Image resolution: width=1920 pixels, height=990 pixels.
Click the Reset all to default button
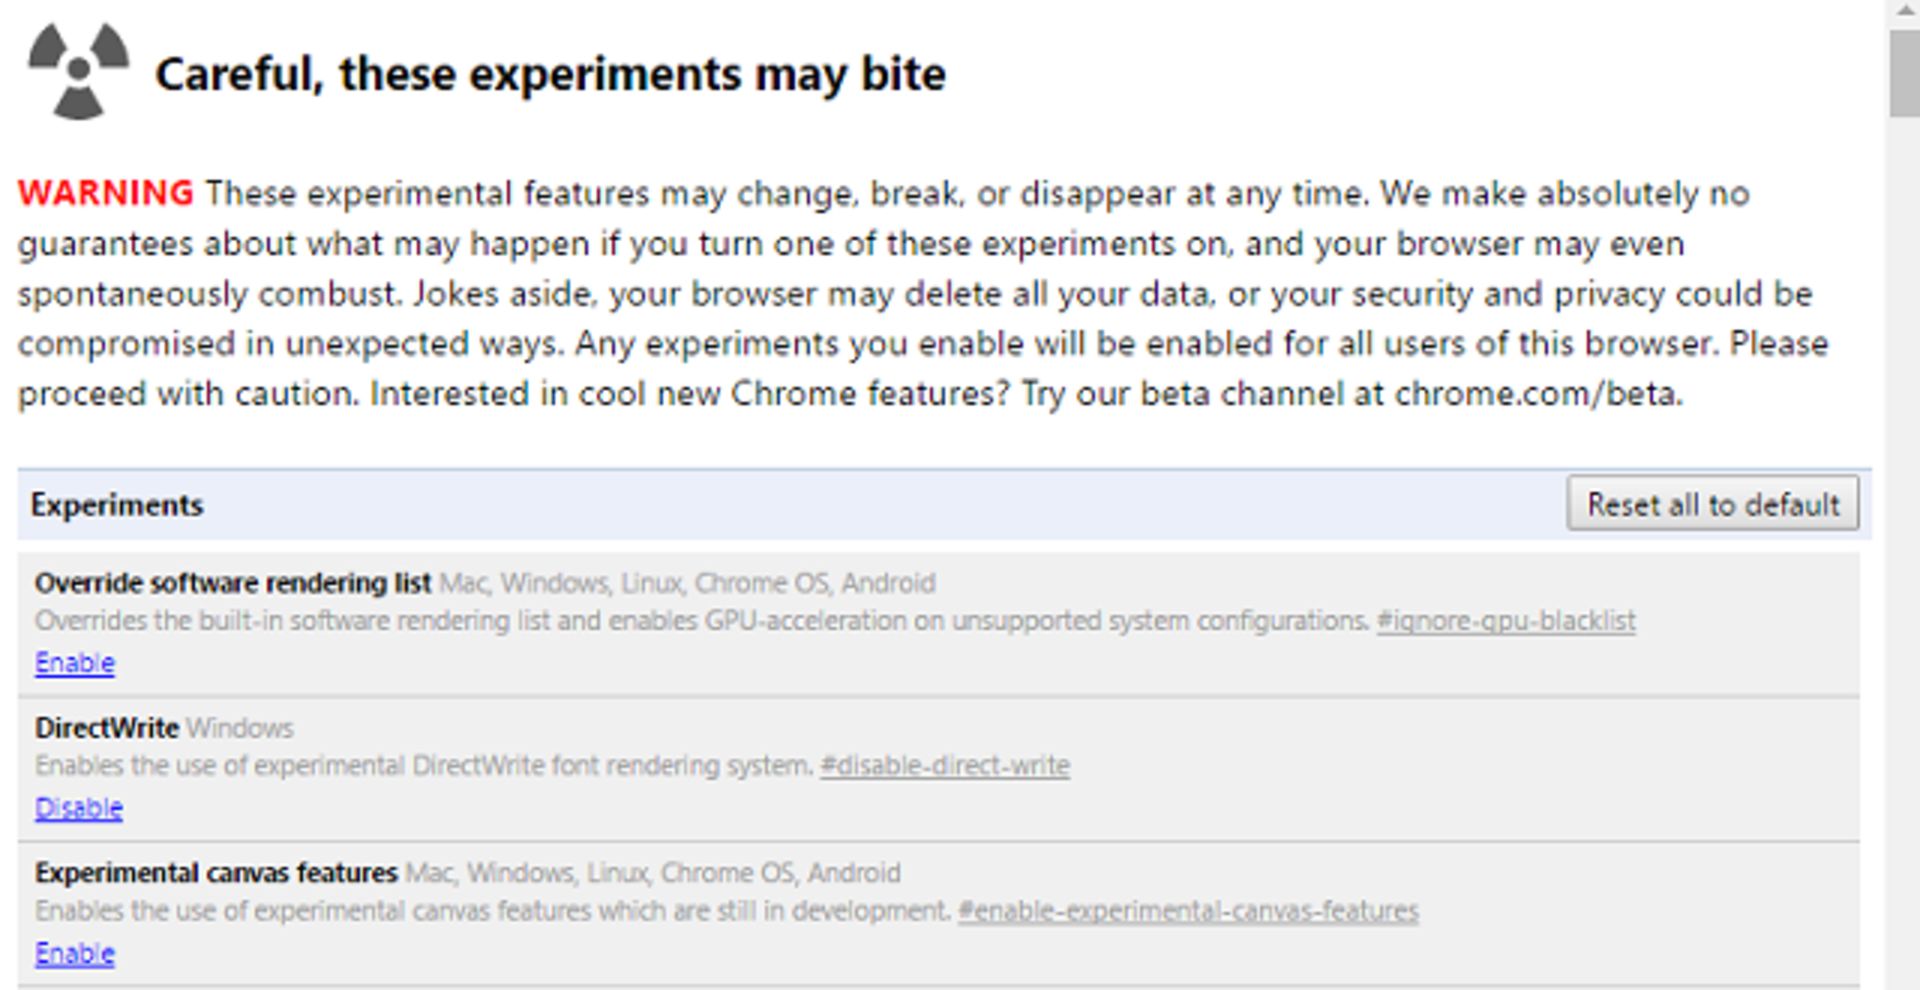[x=1713, y=504]
